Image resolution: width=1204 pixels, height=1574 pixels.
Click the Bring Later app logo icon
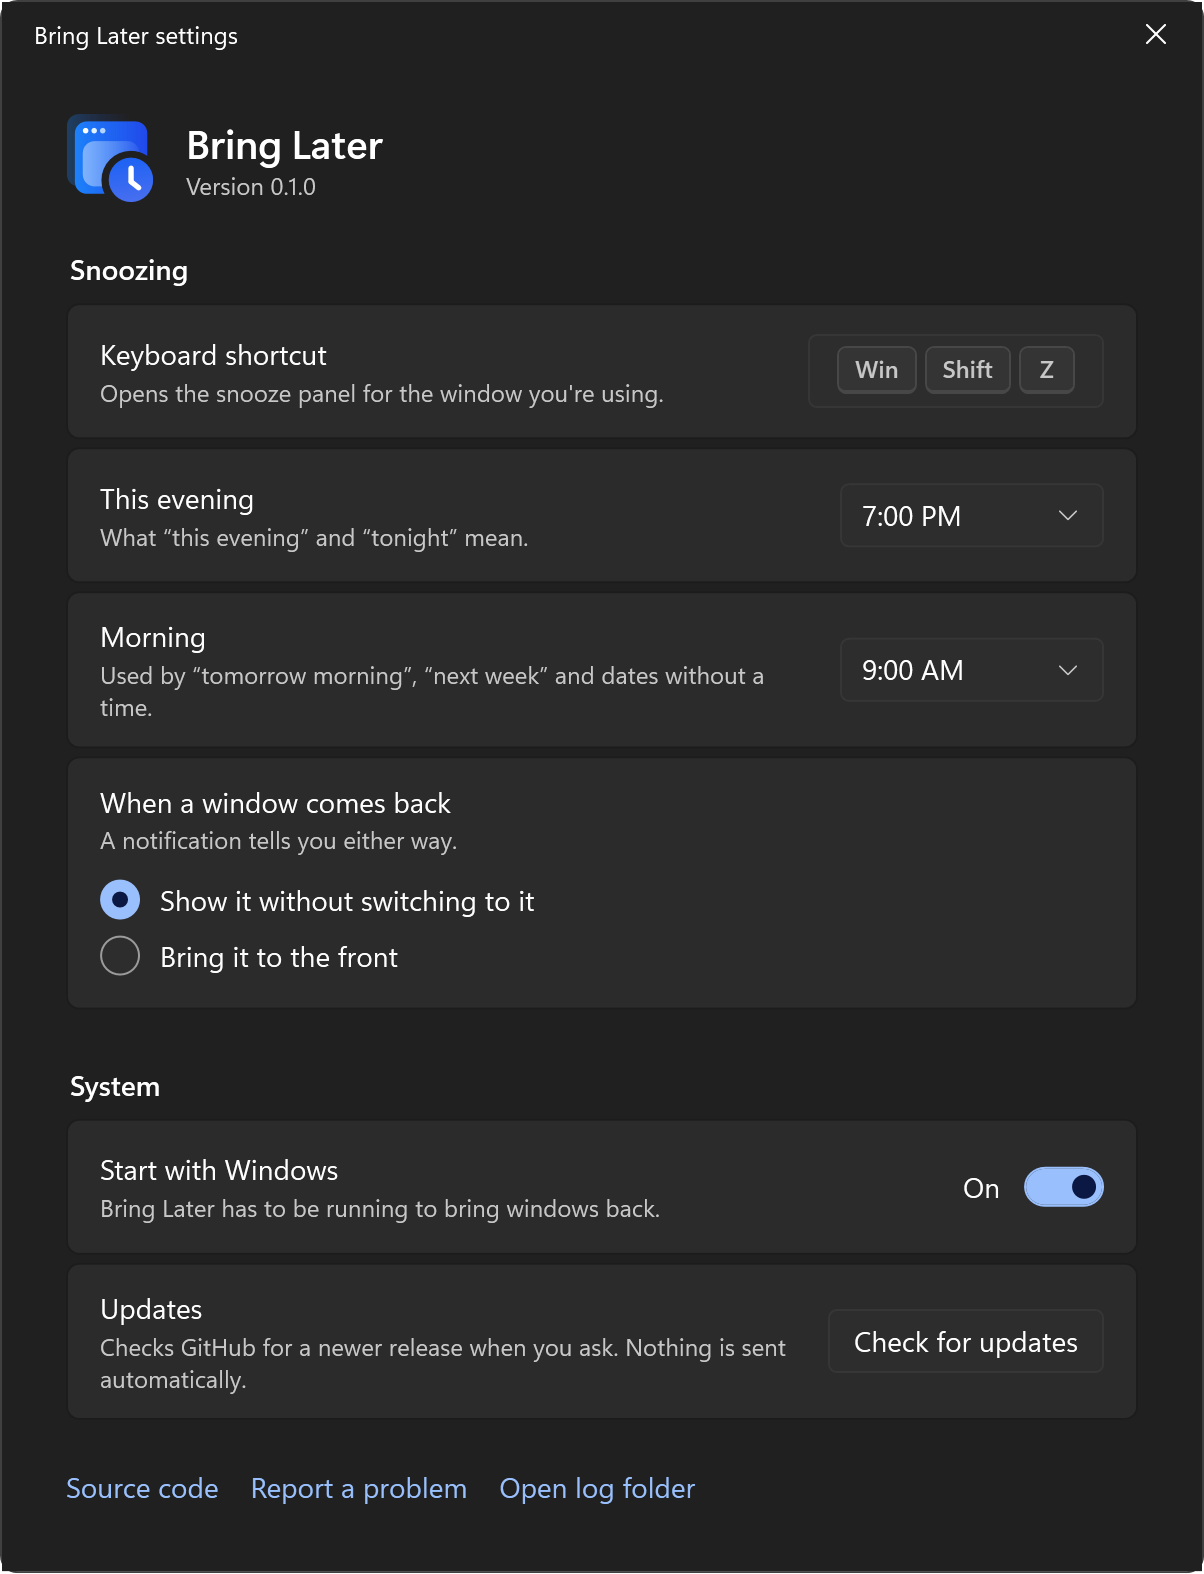point(110,159)
